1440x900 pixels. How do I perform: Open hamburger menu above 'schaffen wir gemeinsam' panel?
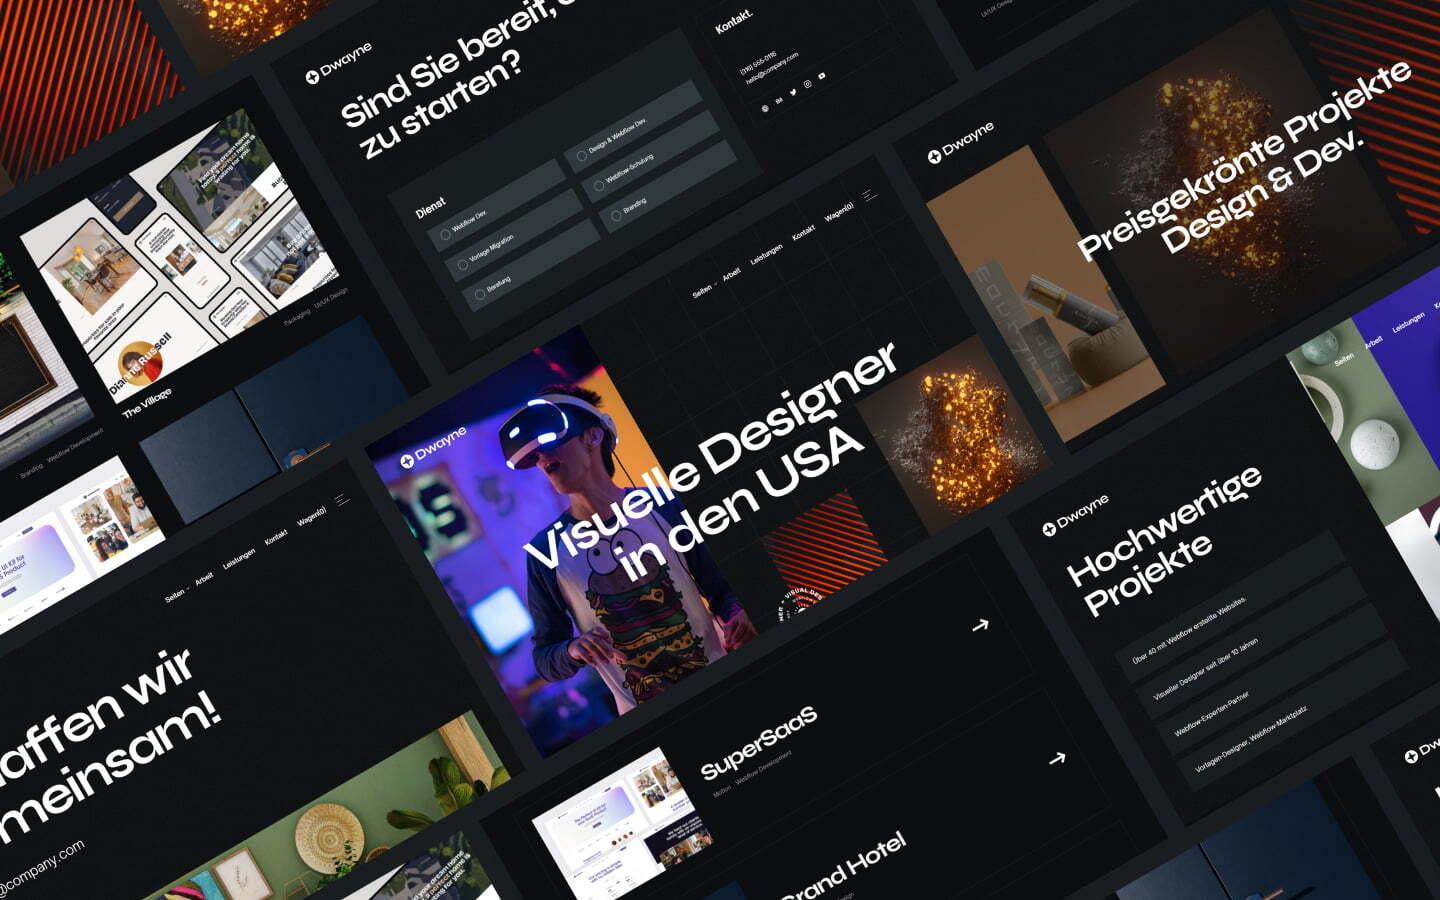[342, 499]
